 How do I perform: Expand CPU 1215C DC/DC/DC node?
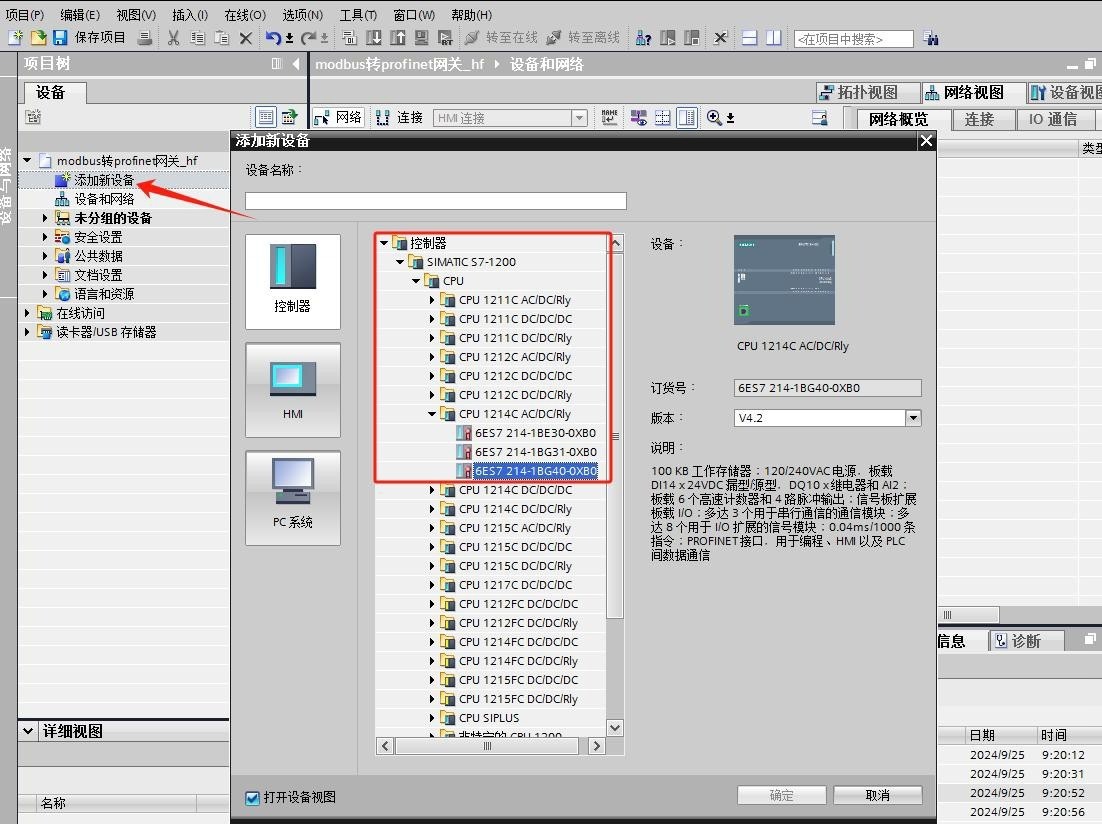pyautogui.click(x=432, y=546)
